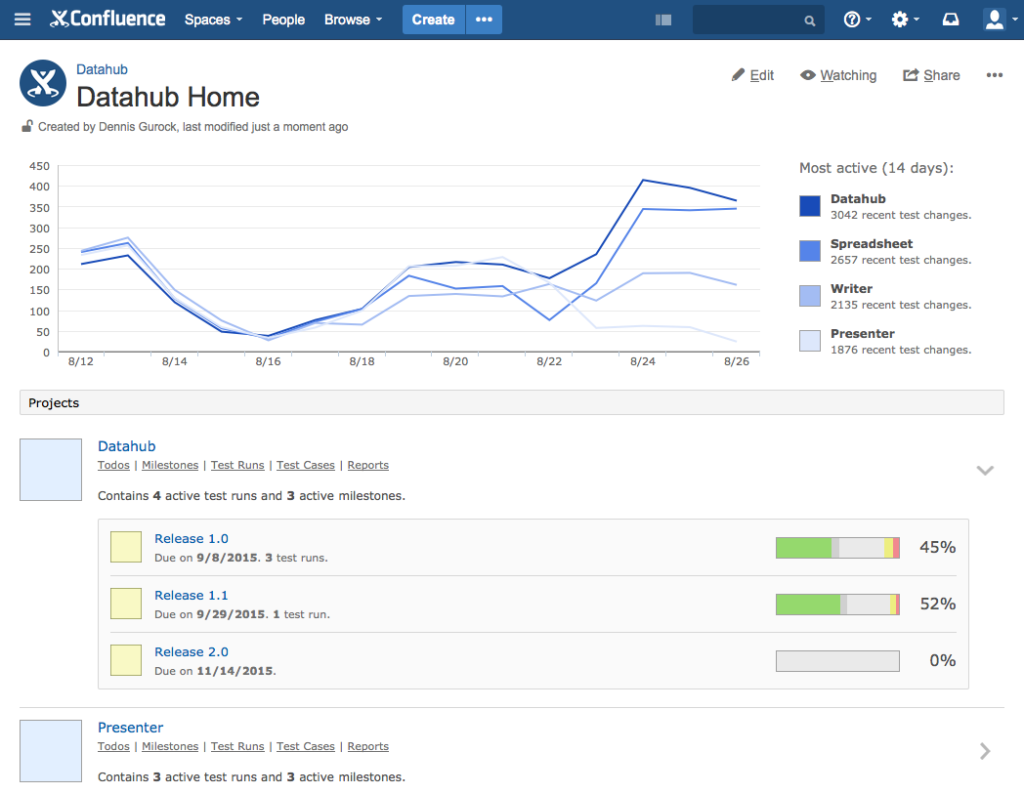1024x793 pixels.
Task: Toggle the sidebar panel icon in header
Action: (663, 20)
